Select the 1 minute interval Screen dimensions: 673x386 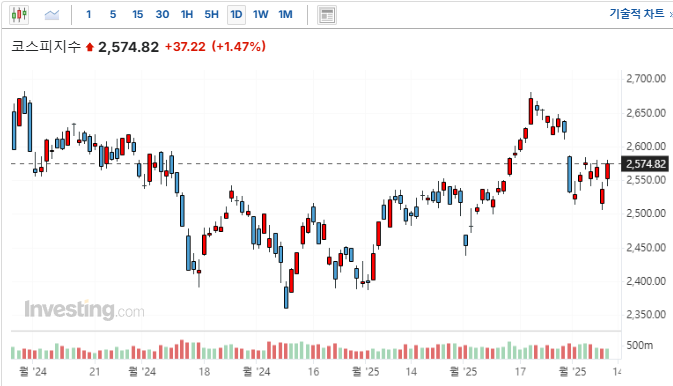coord(88,15)
